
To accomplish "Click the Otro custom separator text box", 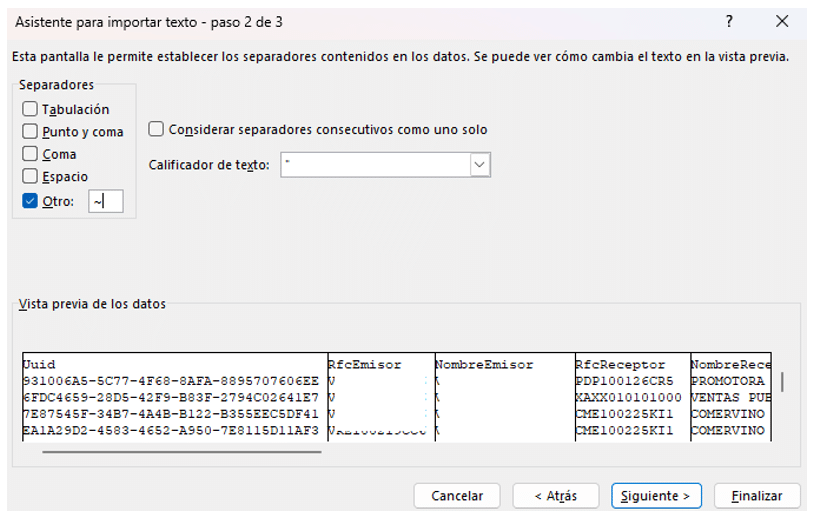I will [x=105, y=201].
